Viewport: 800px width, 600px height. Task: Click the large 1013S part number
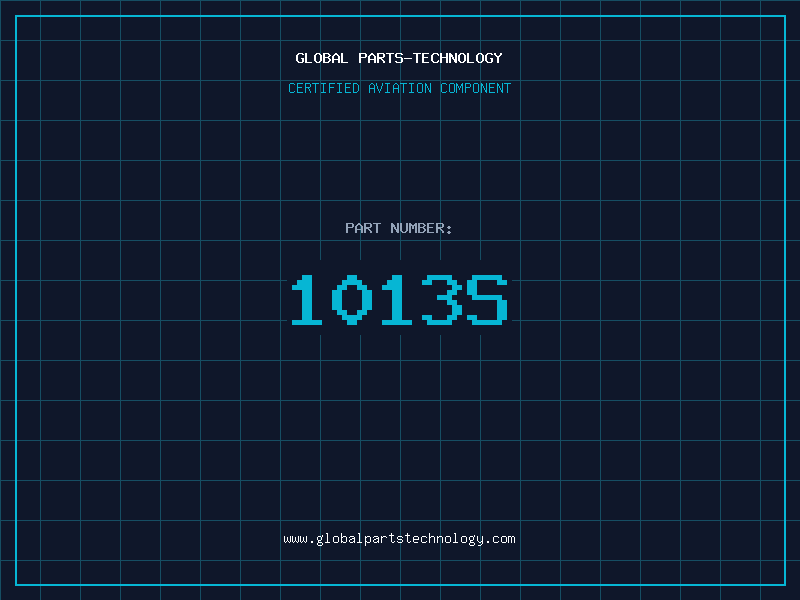pos(399,299)
